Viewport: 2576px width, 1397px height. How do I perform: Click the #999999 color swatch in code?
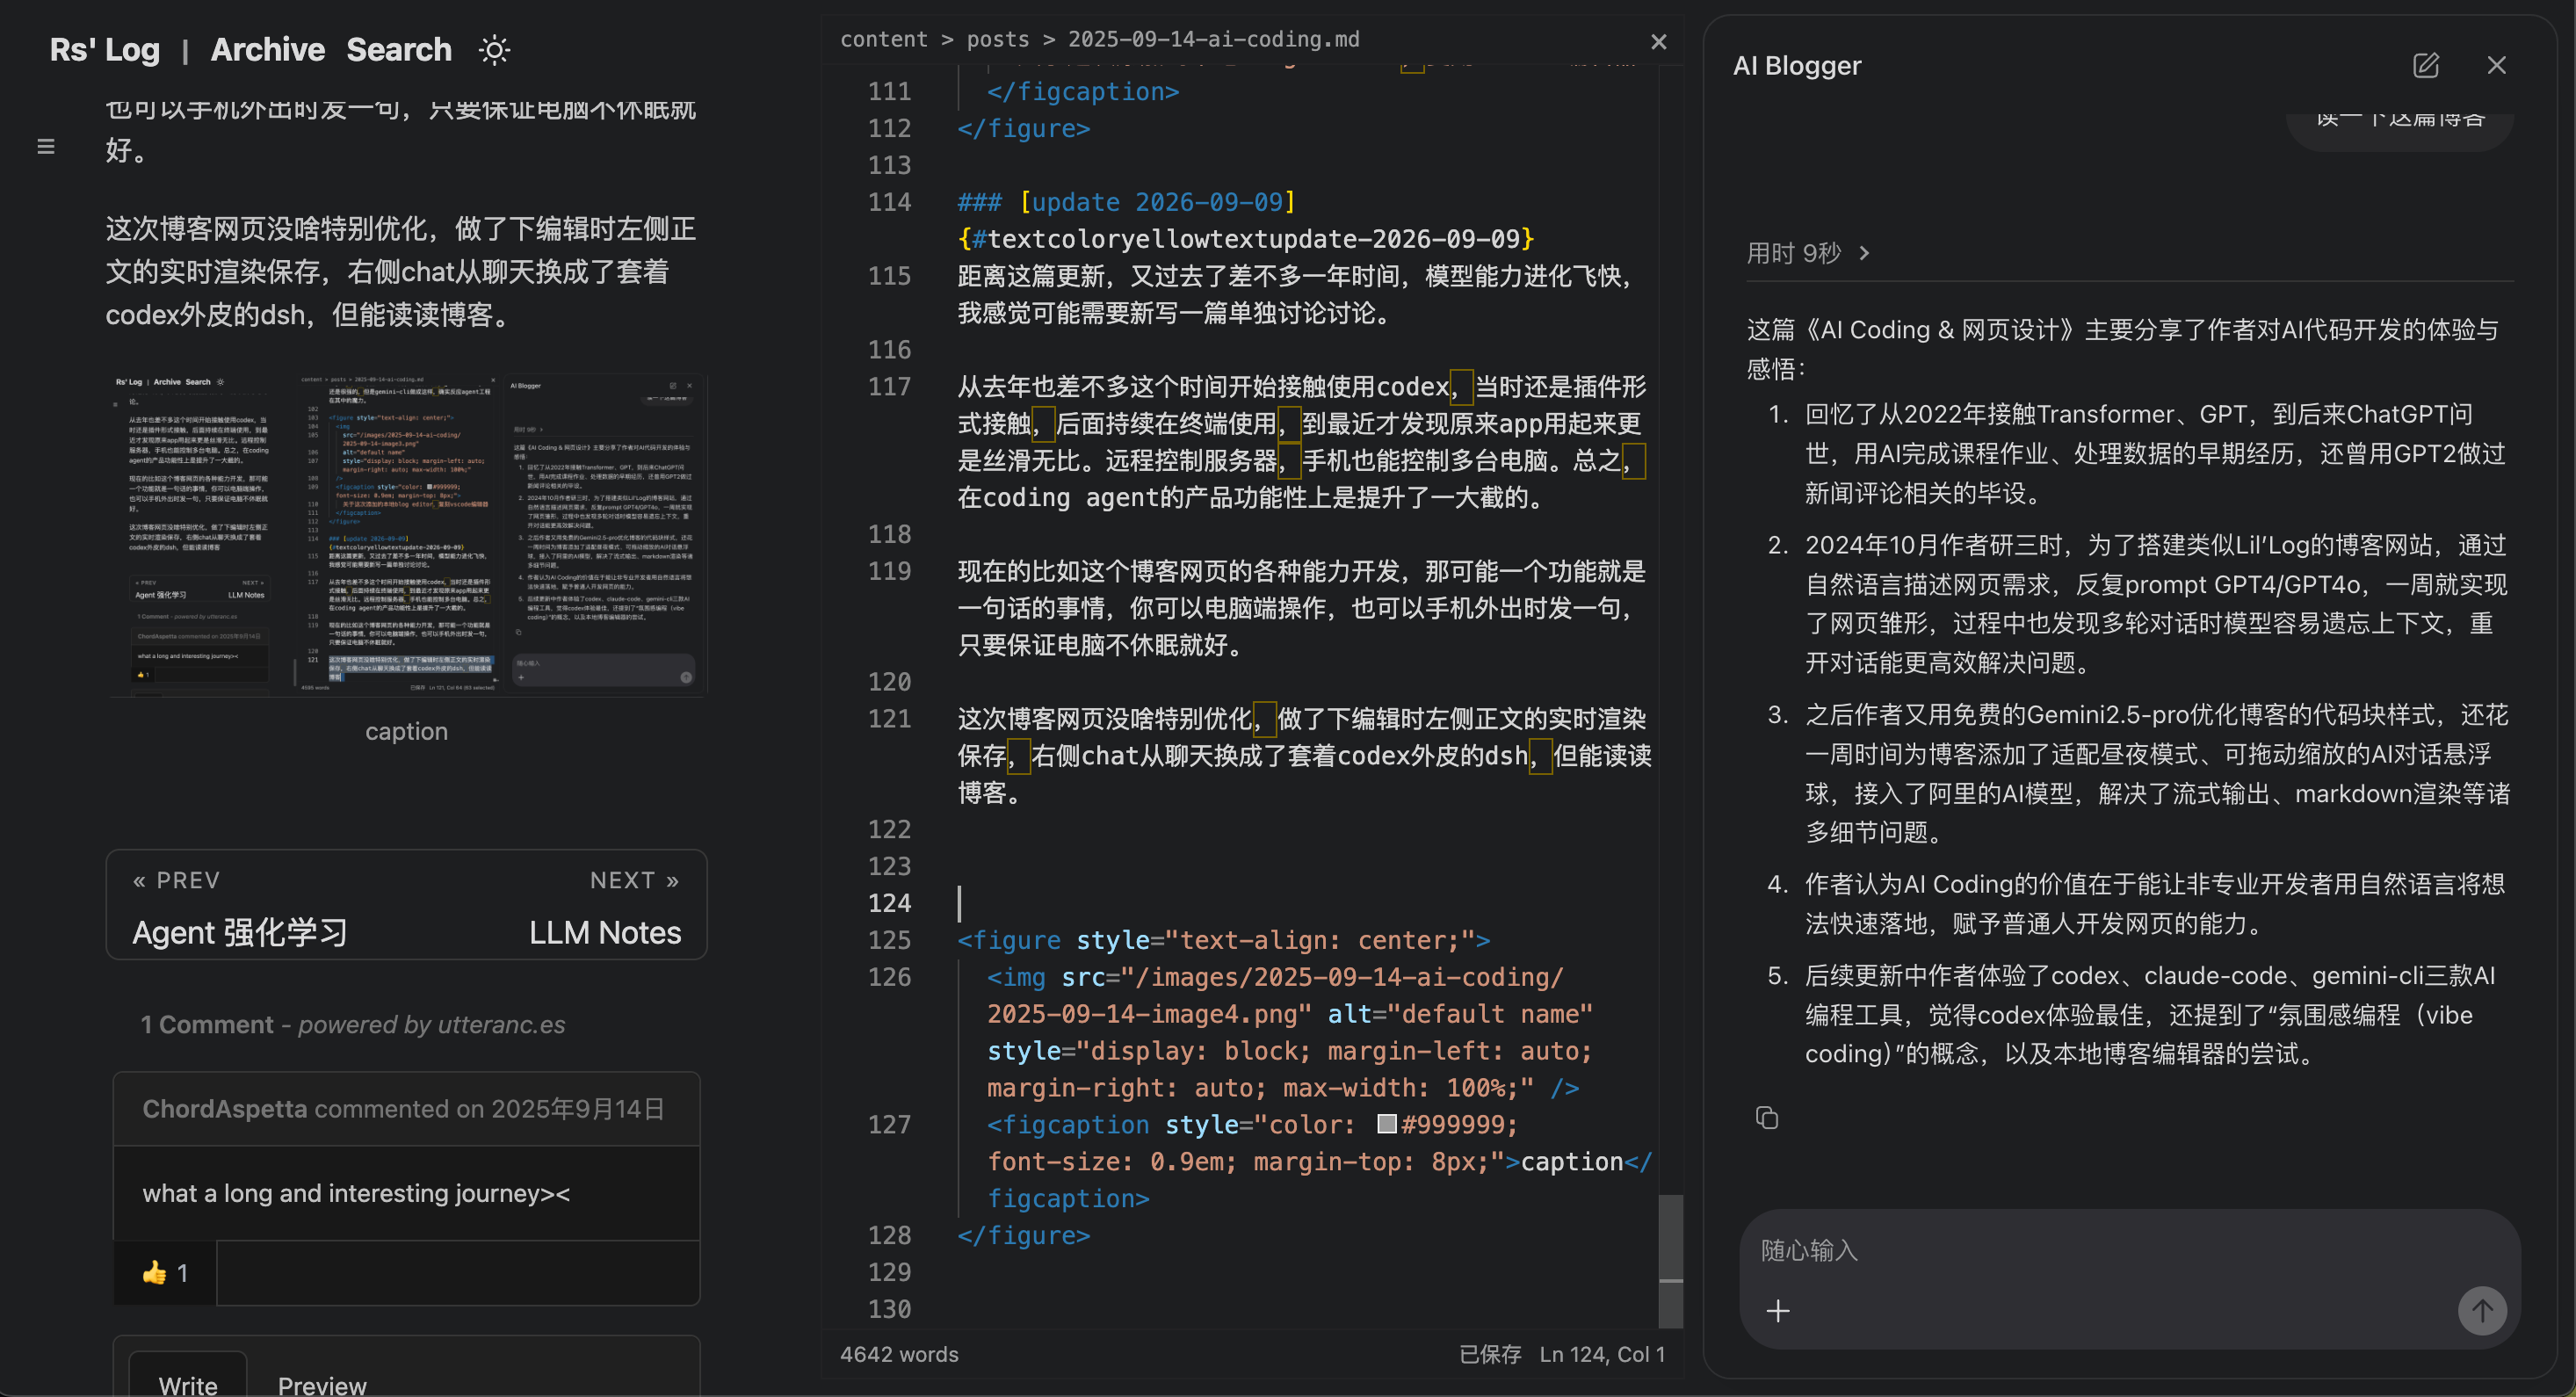(1386, 1124)
